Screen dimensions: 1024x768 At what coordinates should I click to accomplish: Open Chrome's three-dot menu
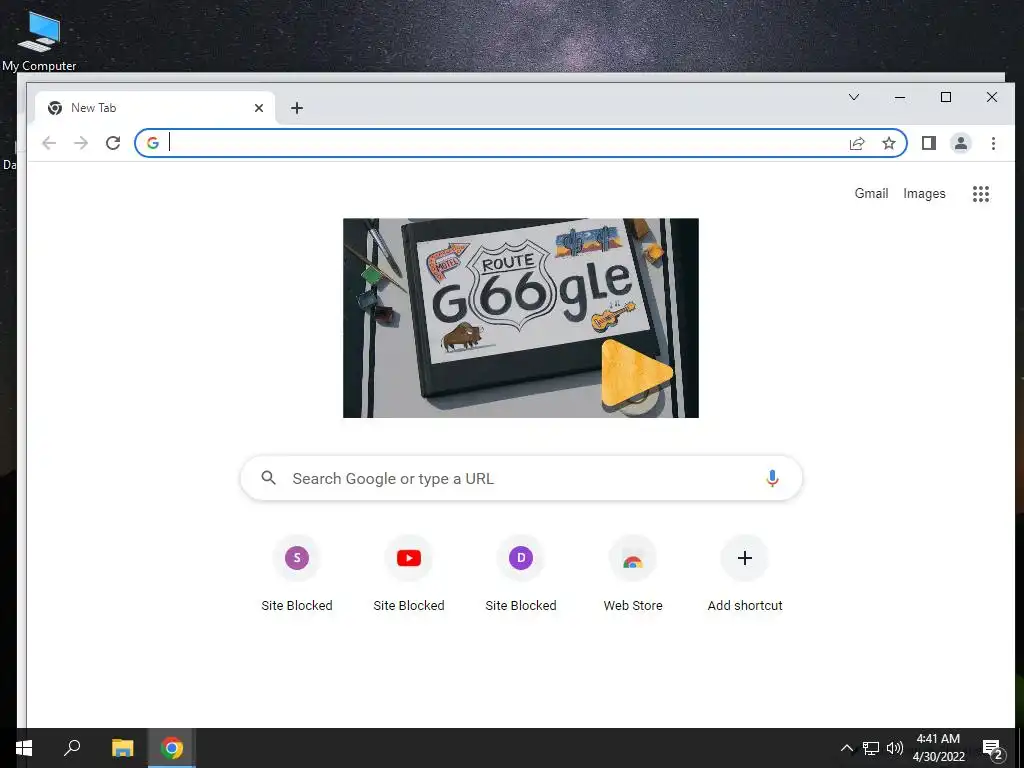point(993,143)
